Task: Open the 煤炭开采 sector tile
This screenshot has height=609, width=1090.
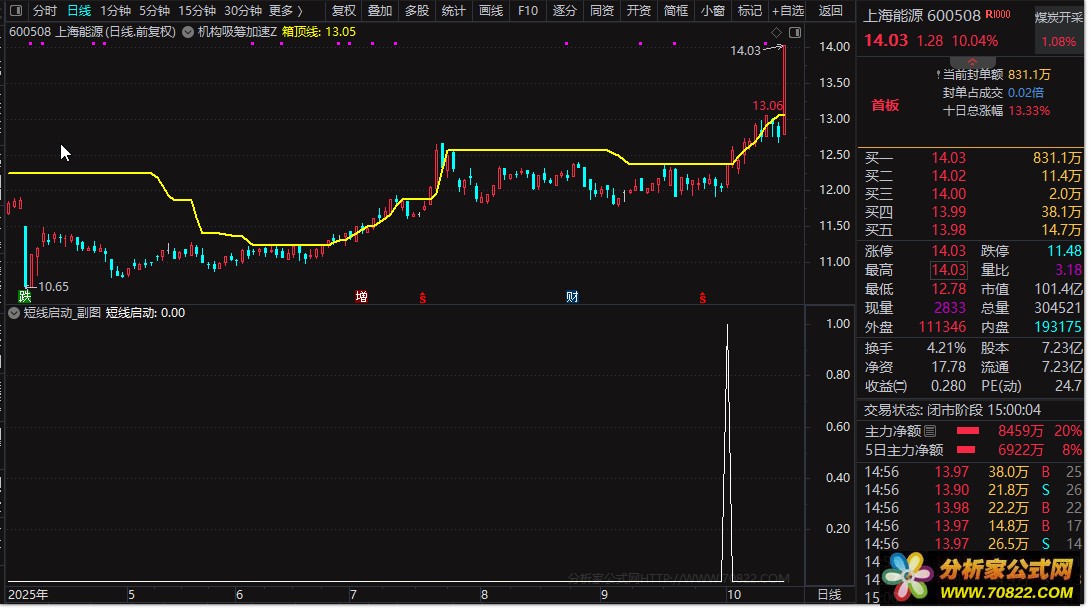Action: (1058, 17)
